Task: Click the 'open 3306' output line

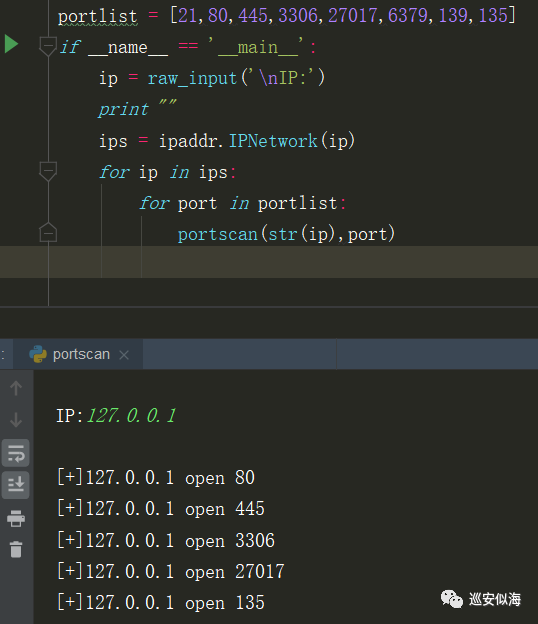Action: (x=166, y=540)
